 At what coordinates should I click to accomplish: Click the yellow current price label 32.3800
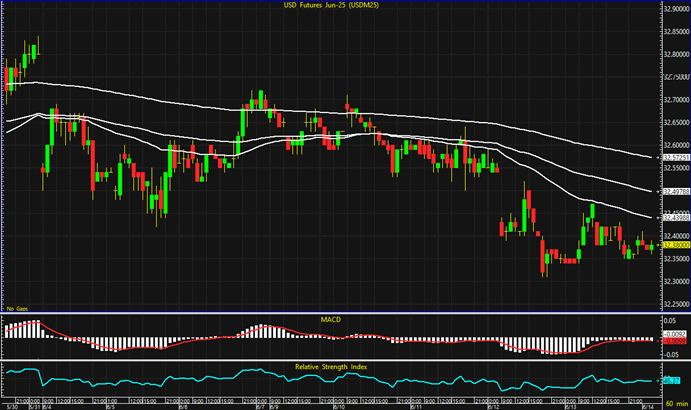(x=676, y=245)
